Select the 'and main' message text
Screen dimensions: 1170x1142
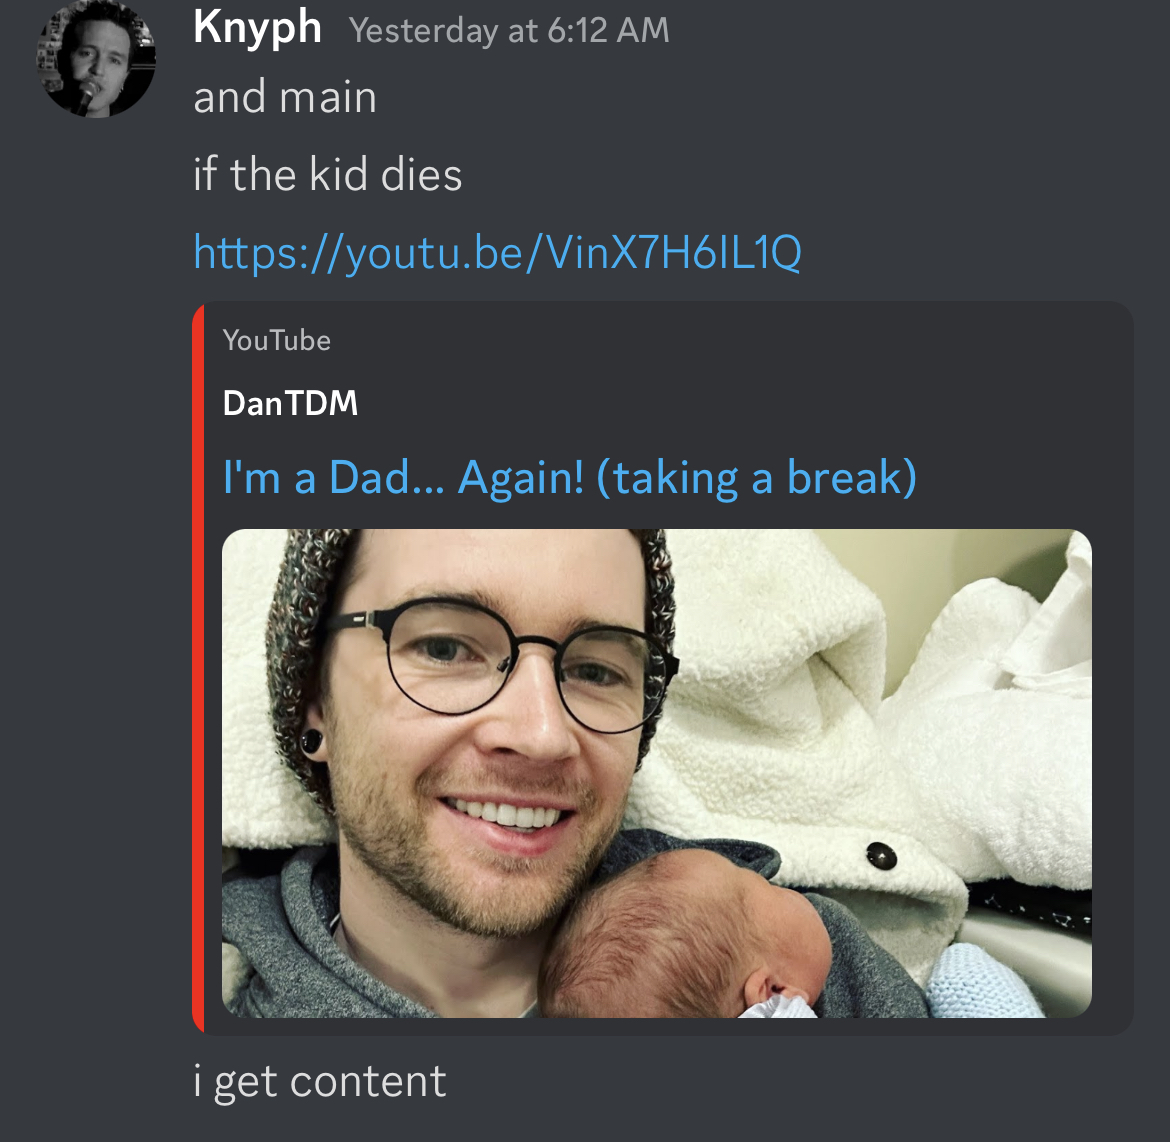[285, 98]
